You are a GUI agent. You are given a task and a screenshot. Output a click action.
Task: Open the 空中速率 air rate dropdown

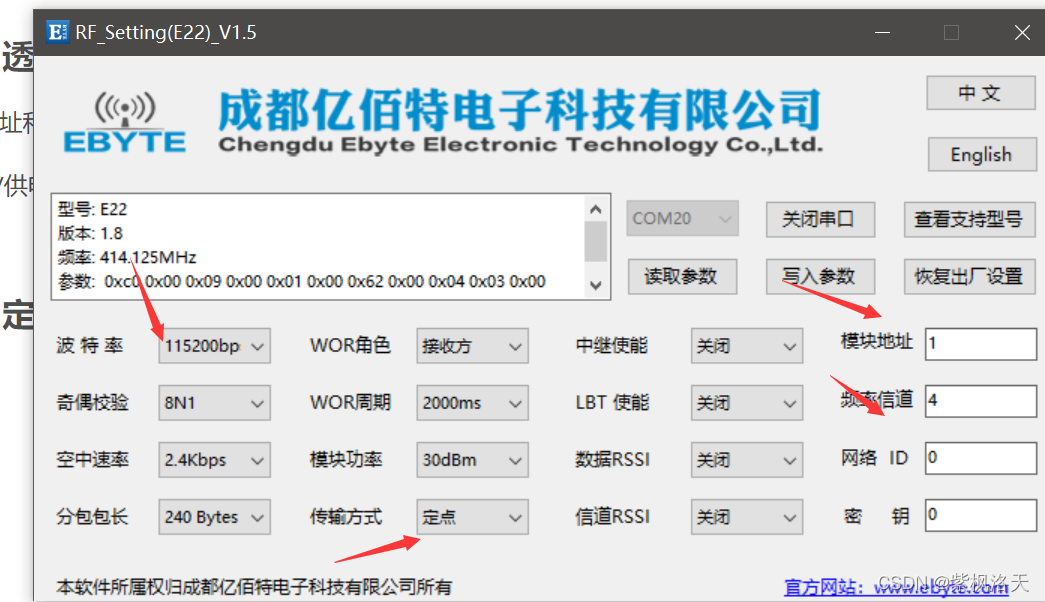point(214,459)
